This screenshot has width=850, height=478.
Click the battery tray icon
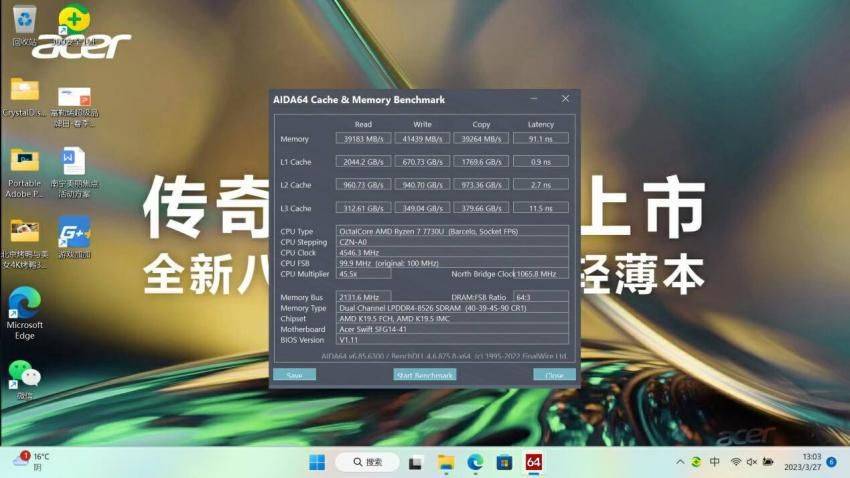[768, 462]
